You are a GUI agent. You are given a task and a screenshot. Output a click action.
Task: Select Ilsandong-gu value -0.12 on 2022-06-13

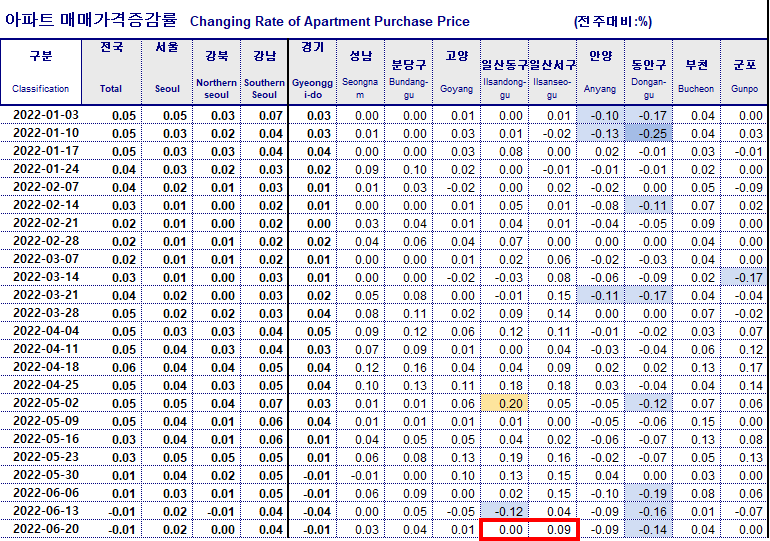click(x=504, y=511)
